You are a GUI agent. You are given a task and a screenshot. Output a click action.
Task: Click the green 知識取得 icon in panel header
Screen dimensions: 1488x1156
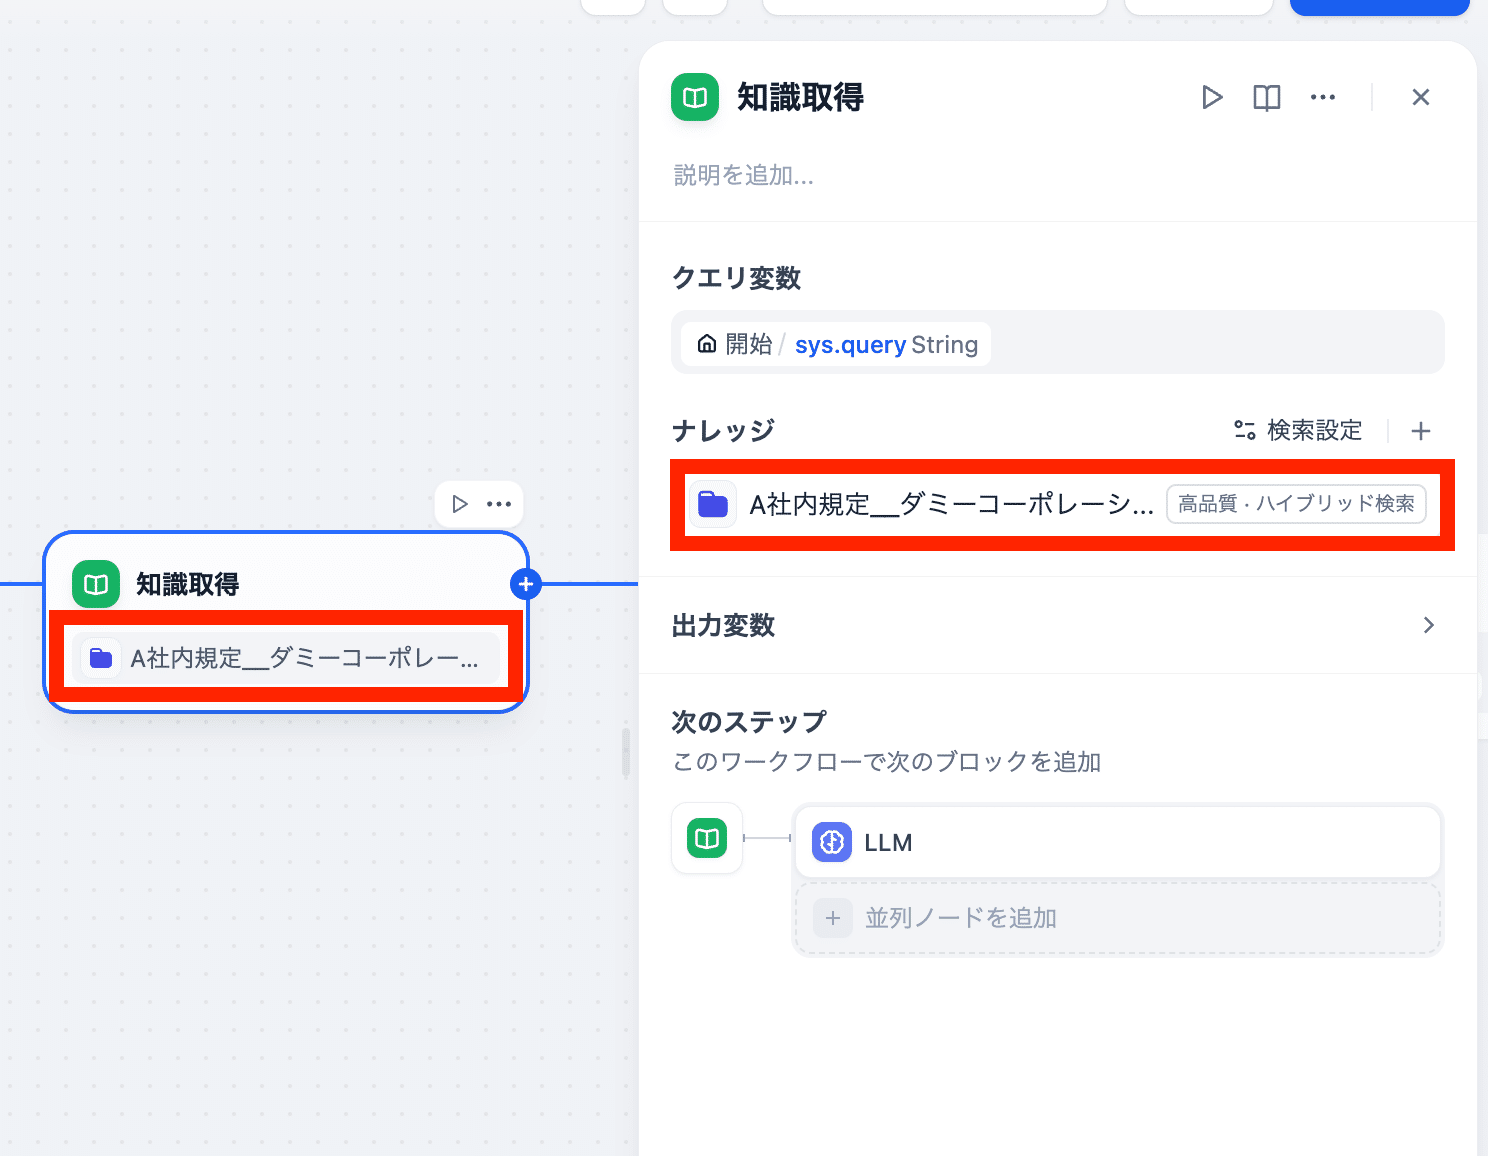pos(695,97)
